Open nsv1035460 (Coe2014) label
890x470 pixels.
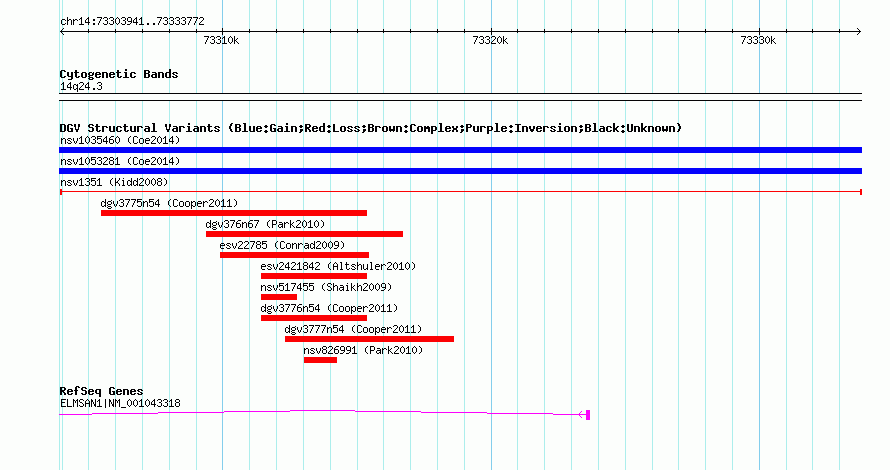(120, 140)
